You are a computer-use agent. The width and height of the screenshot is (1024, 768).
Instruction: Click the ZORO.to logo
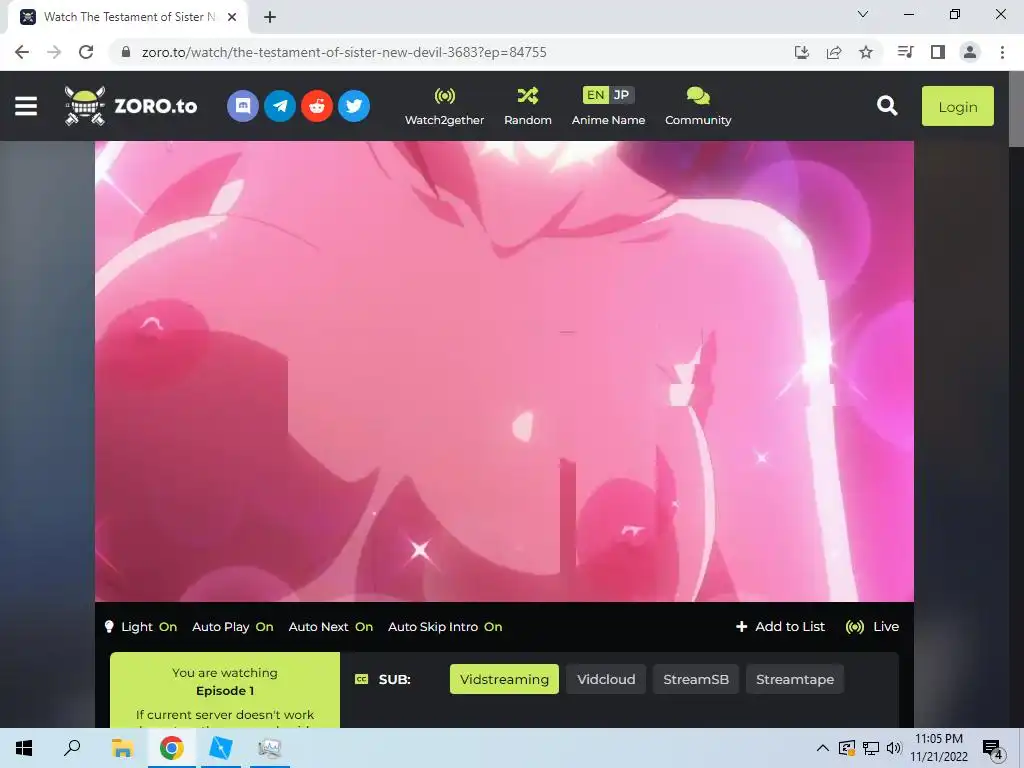coord(131,106)
